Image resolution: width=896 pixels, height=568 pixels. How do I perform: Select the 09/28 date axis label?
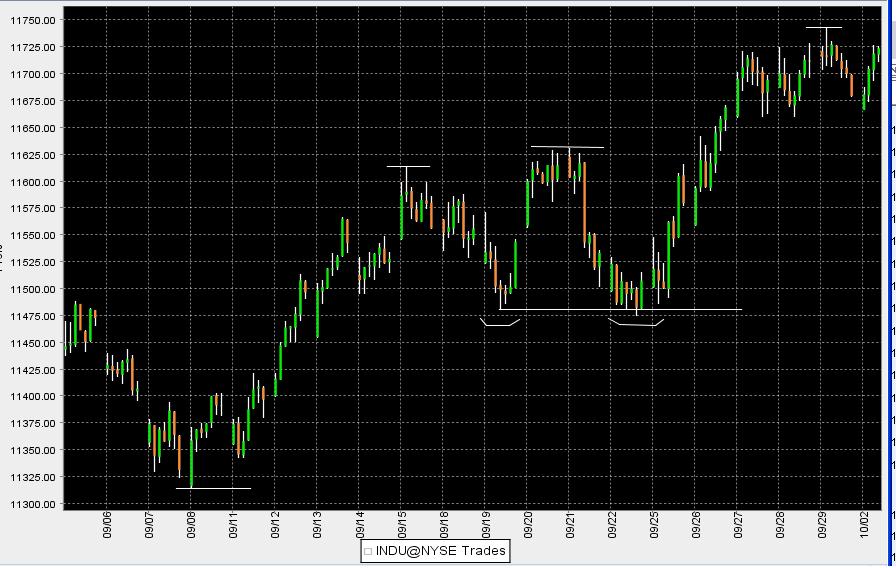[780, 526]
